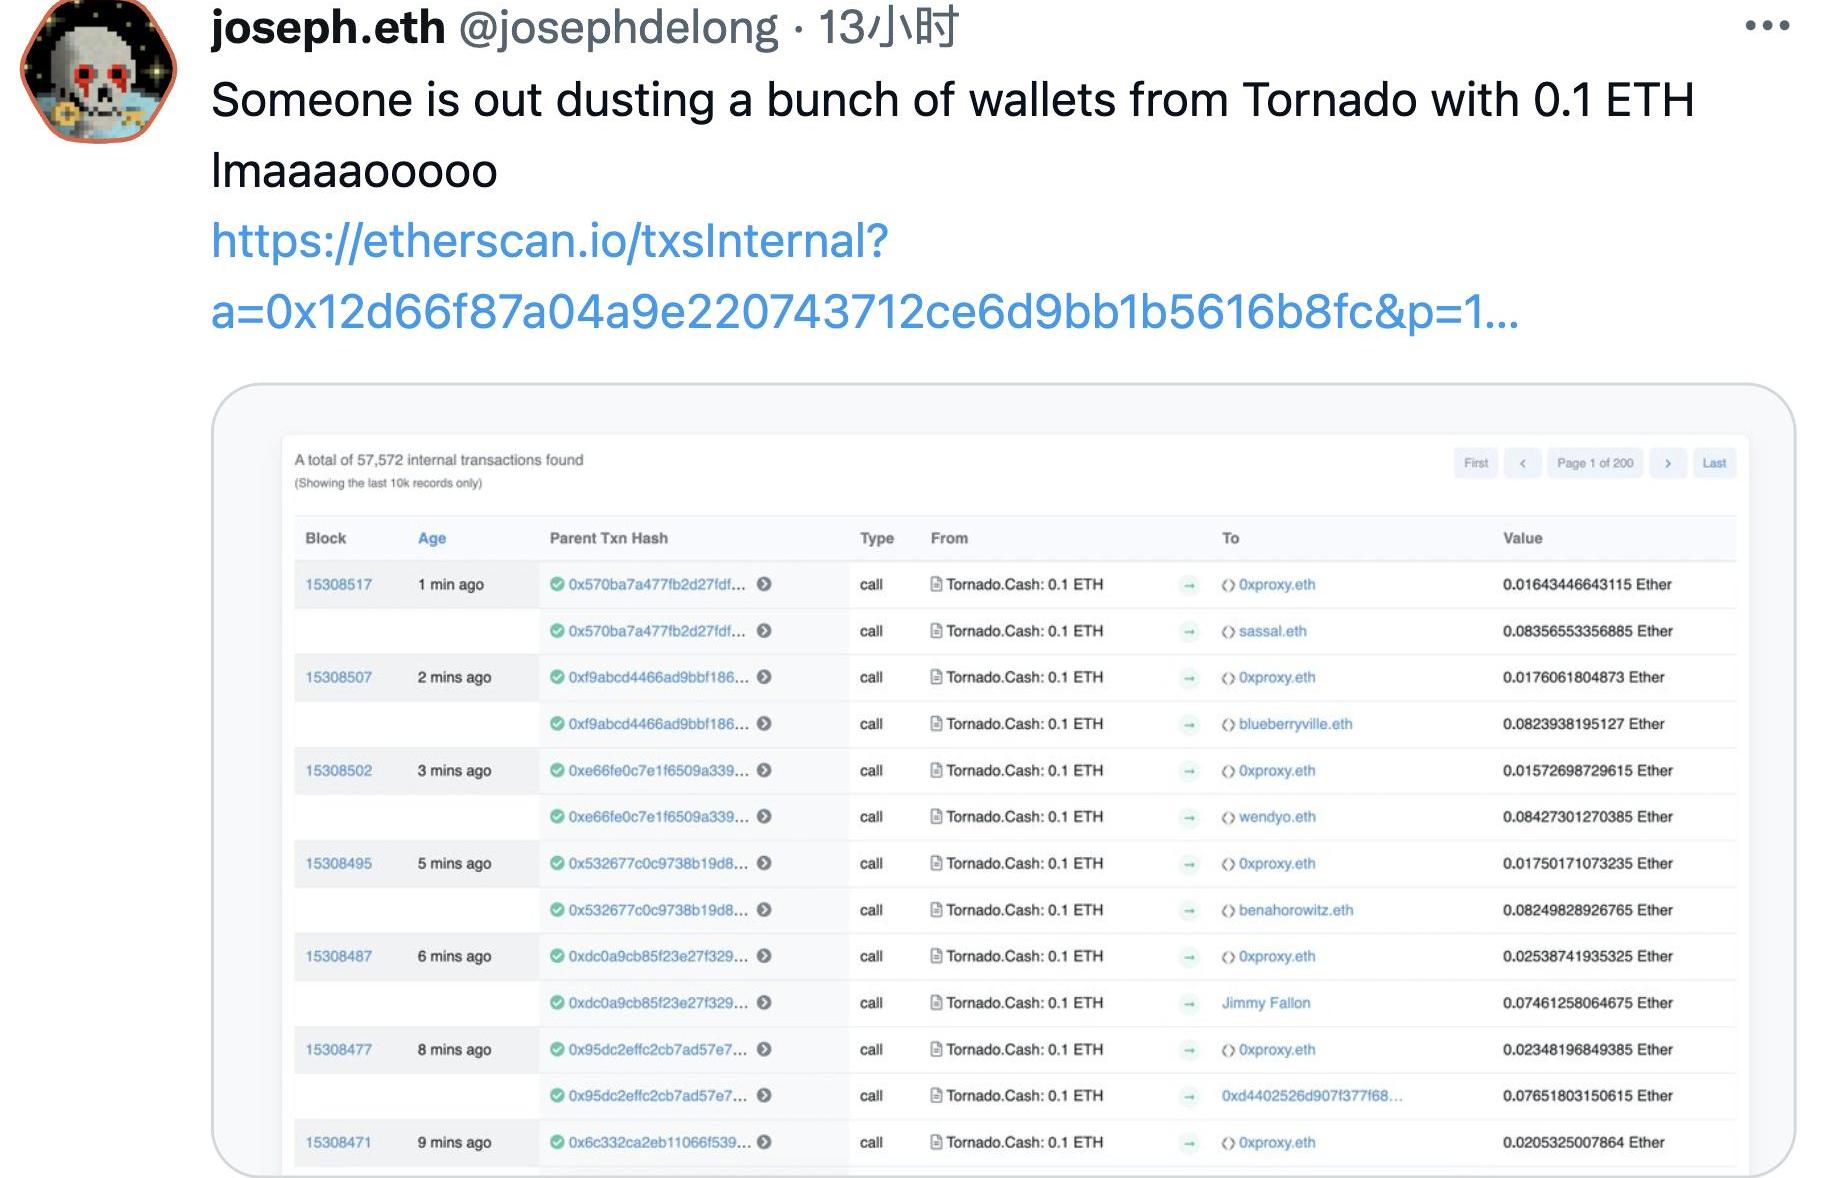The image size is (1846, 1178).
Task: Click the @josephdelong handle
Action: click(x=618, y=28)
